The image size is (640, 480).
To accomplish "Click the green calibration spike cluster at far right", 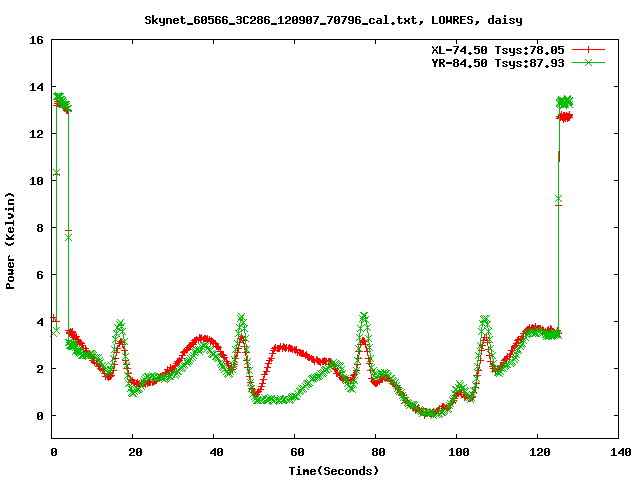I will click(565, 102).
